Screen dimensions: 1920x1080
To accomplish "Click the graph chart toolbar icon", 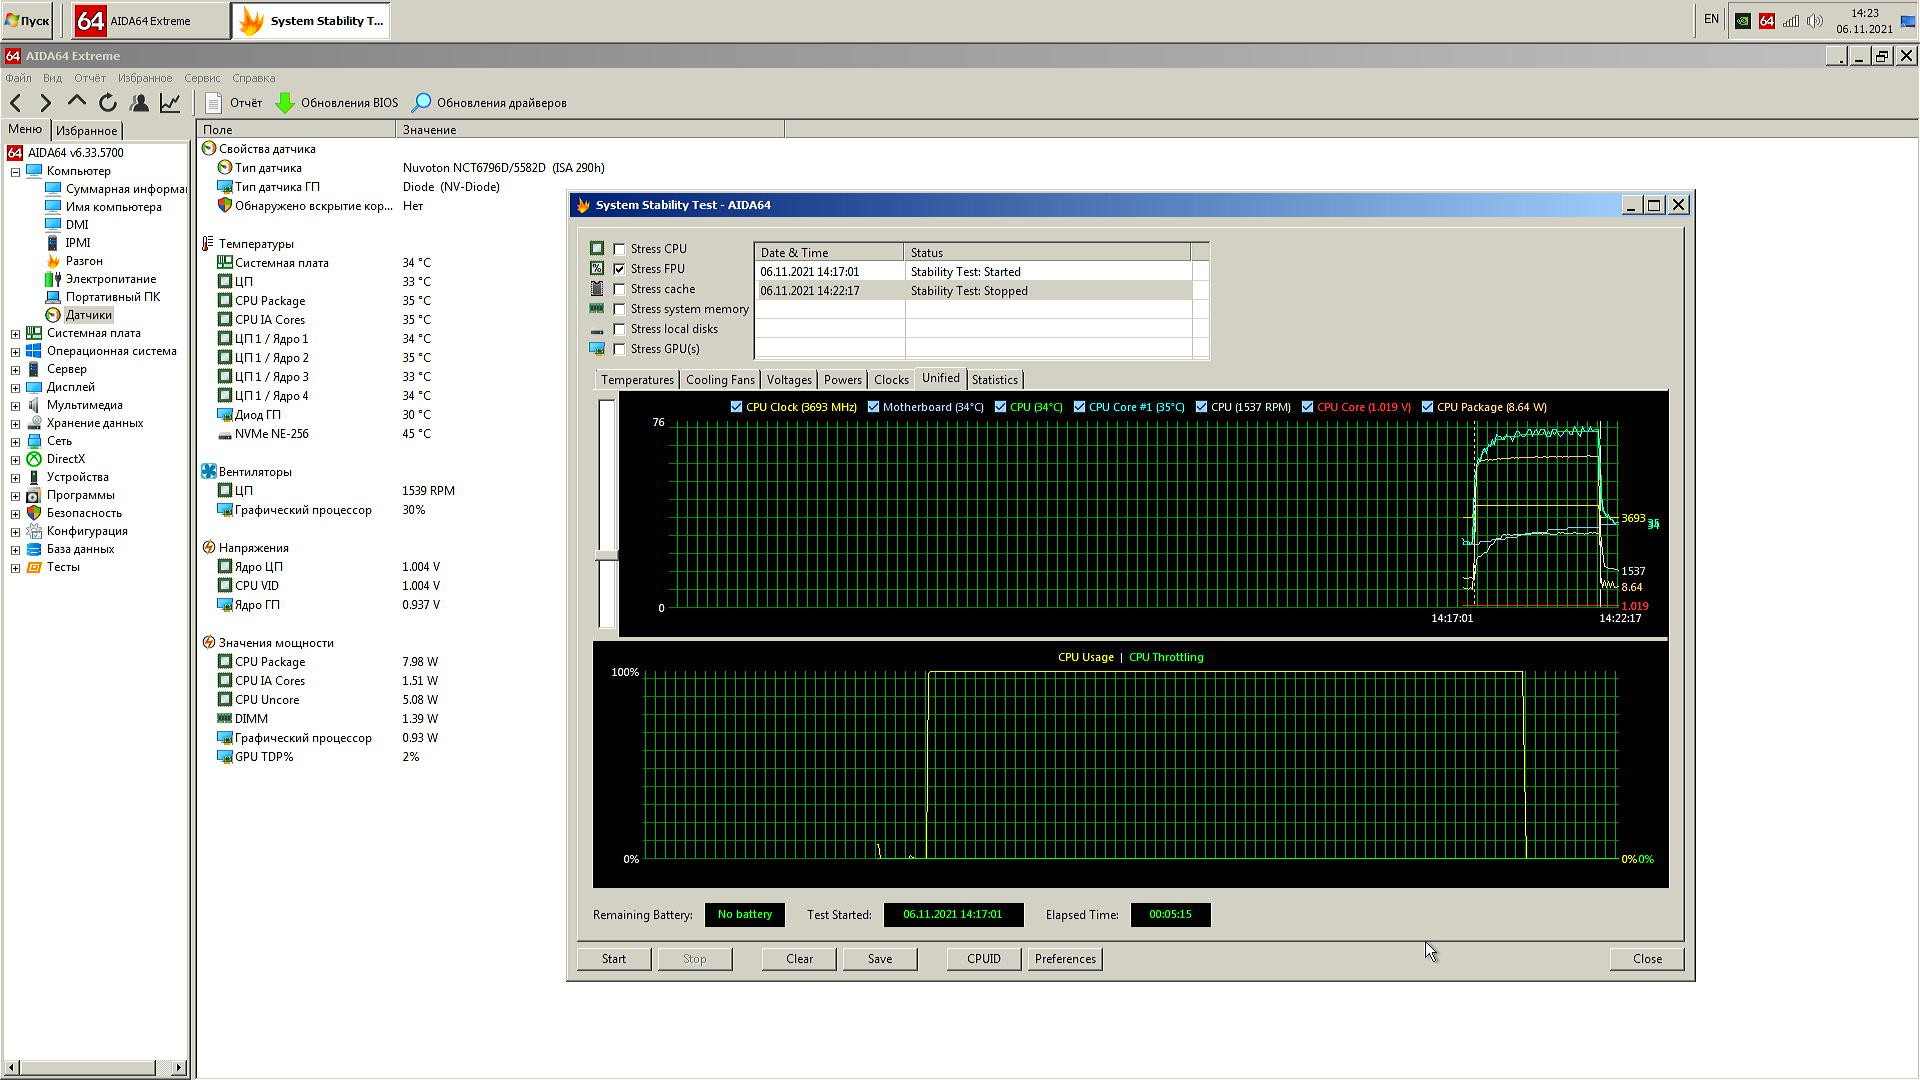I will point(170,103).
